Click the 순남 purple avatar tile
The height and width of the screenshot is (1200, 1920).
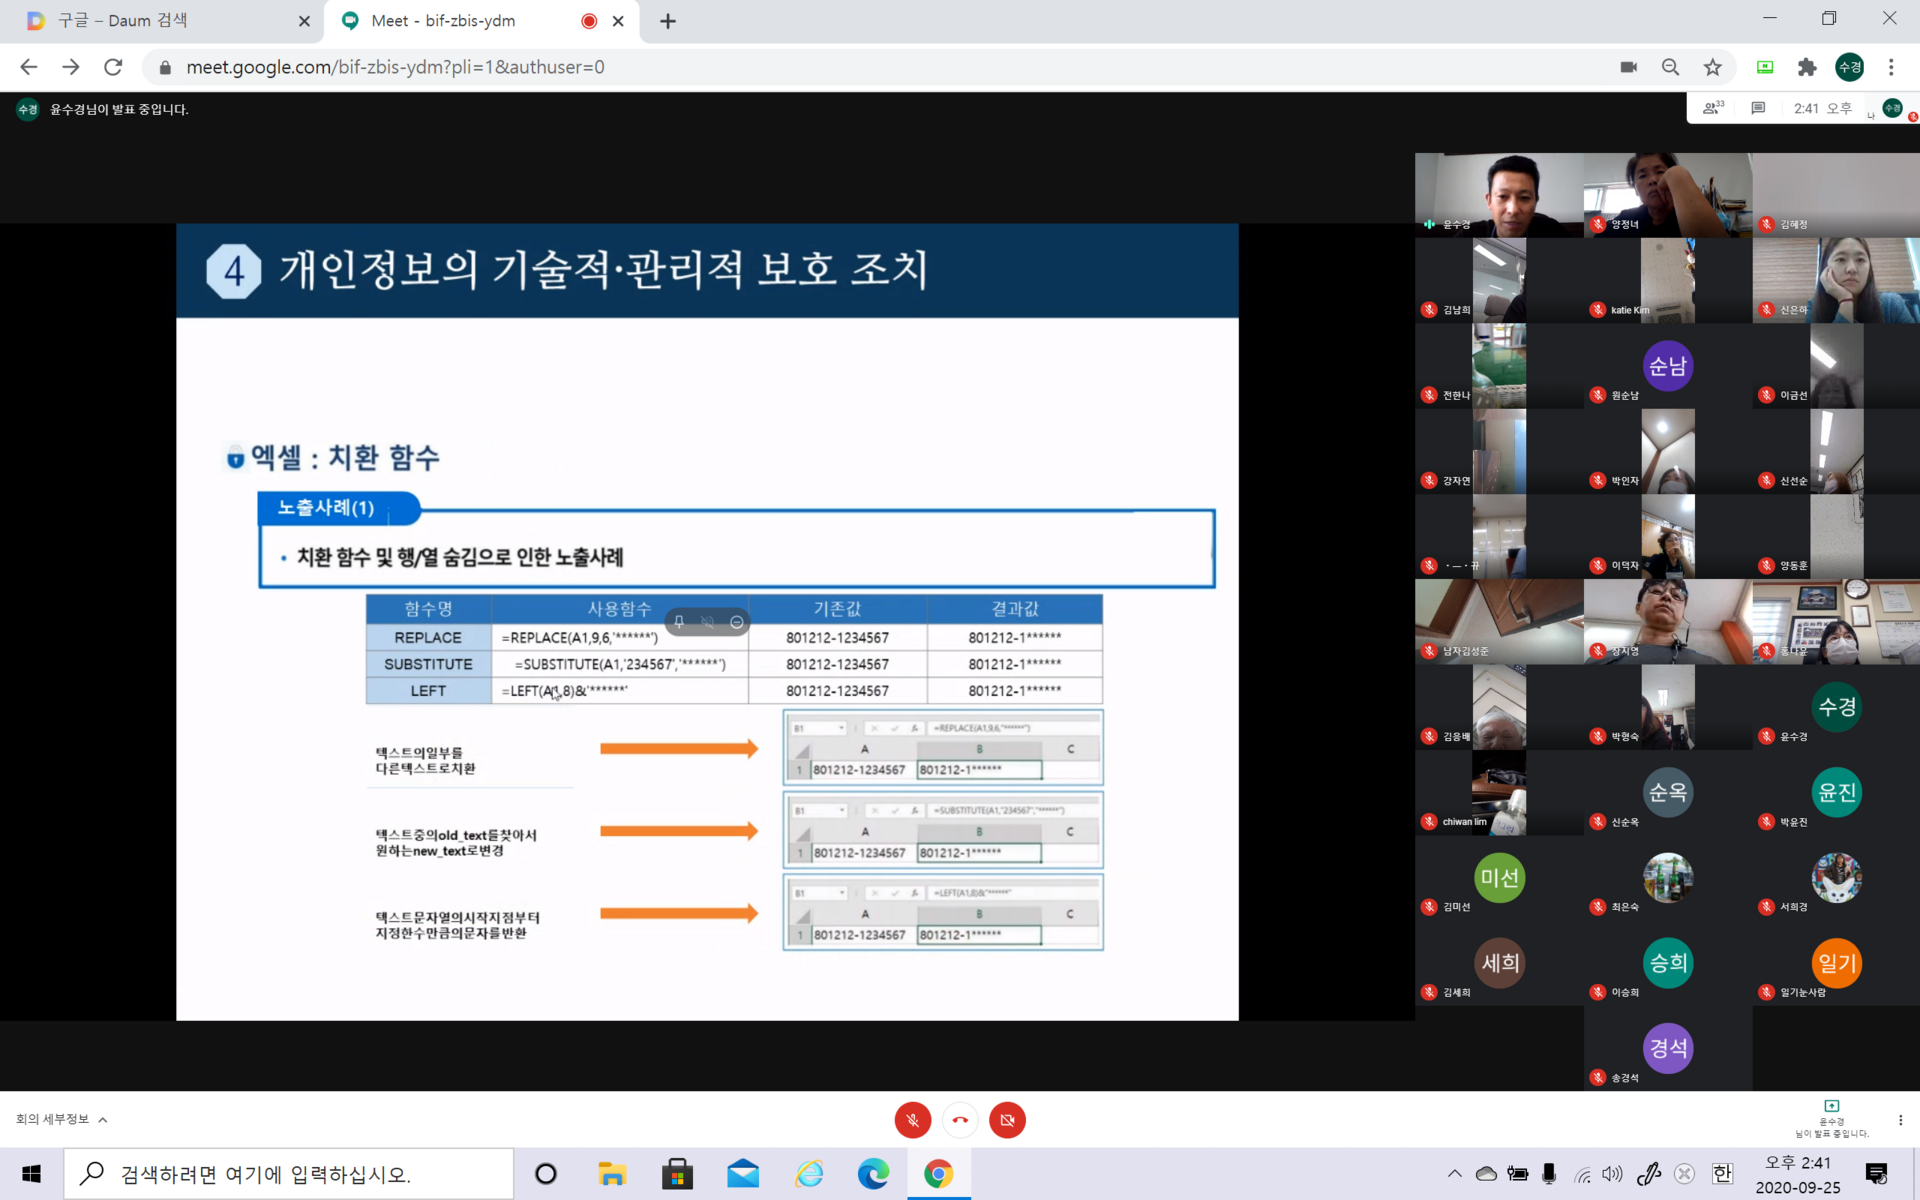[1668, 366]
